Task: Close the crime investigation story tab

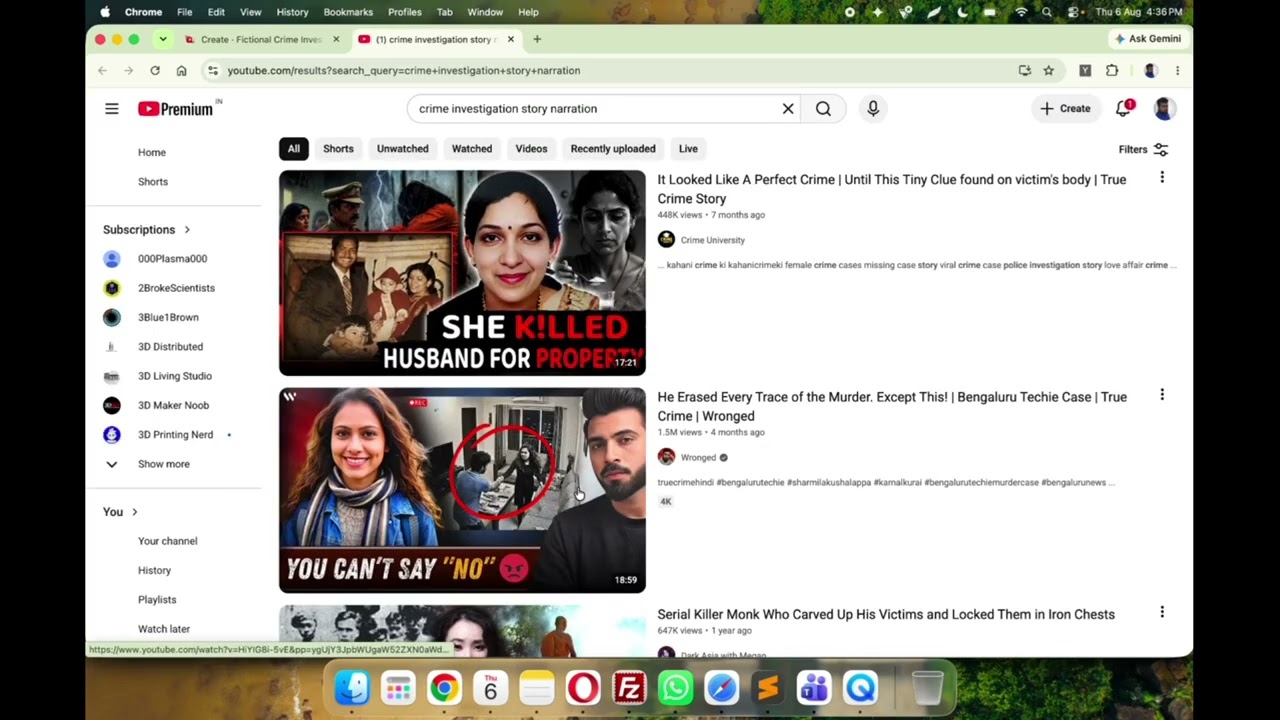Action: [511, 39]
